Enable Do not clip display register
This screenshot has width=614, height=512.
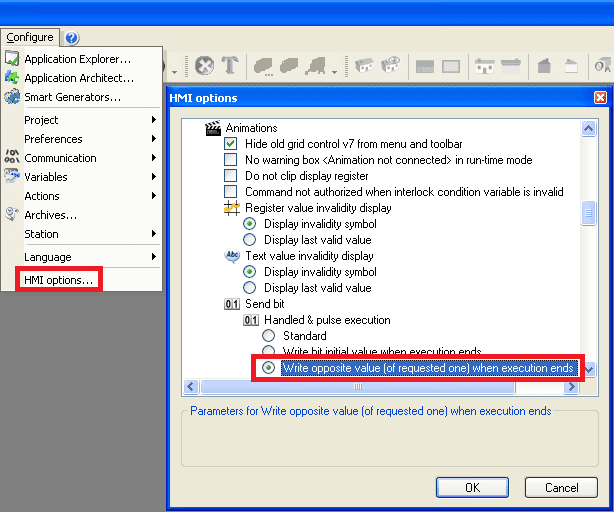(231, 176)
